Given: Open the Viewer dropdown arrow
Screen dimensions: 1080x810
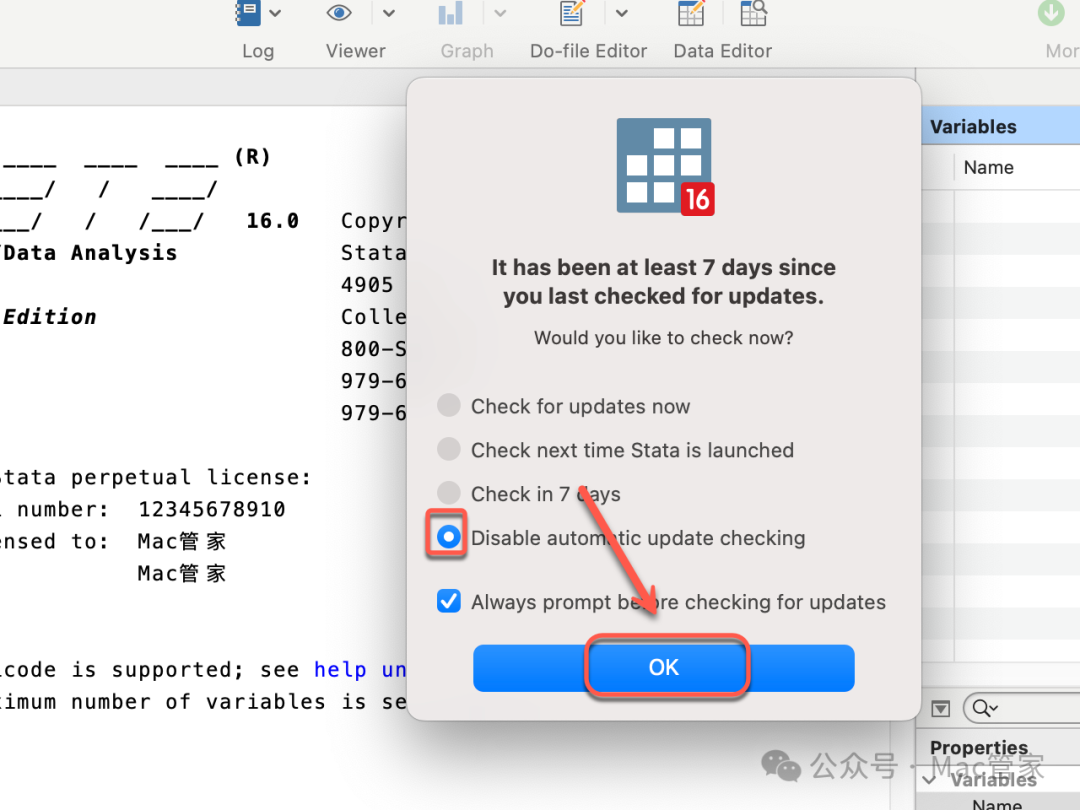Looking at the screenshot, I should [x=389, y=13].
